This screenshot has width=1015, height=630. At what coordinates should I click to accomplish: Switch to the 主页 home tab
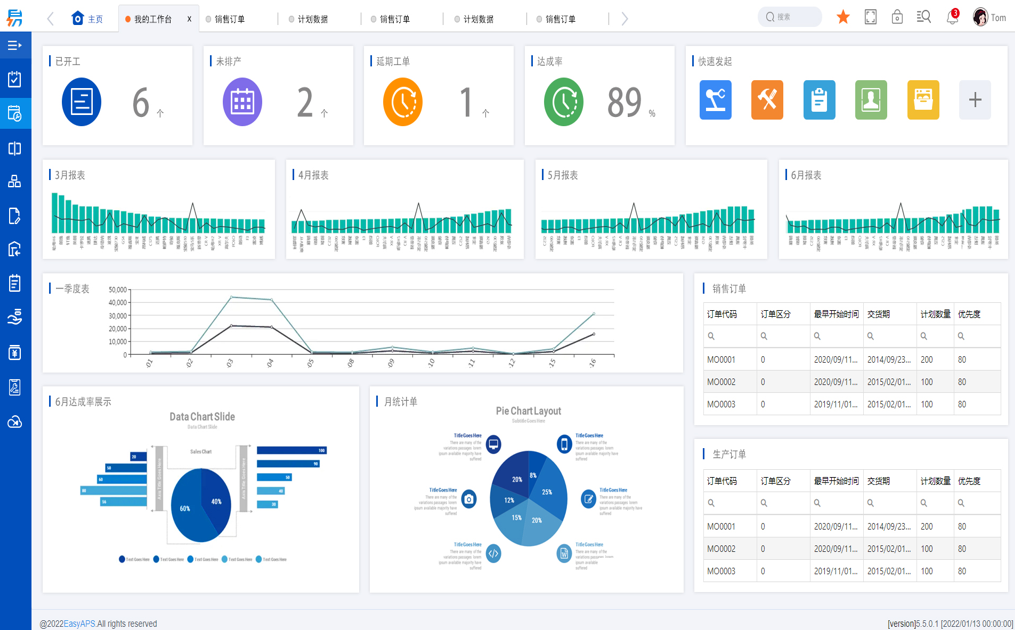tap(87, 19)
